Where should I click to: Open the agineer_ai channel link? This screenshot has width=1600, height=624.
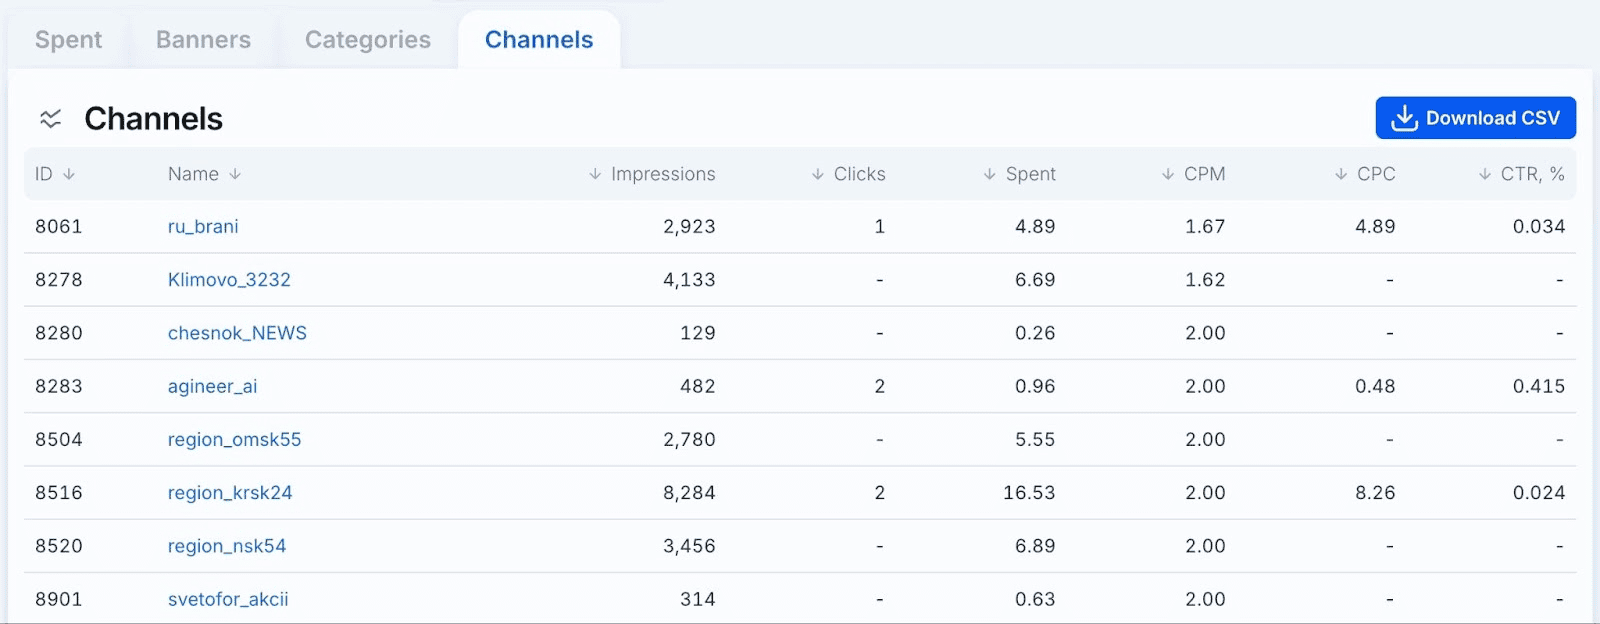(x=212, y=386)
